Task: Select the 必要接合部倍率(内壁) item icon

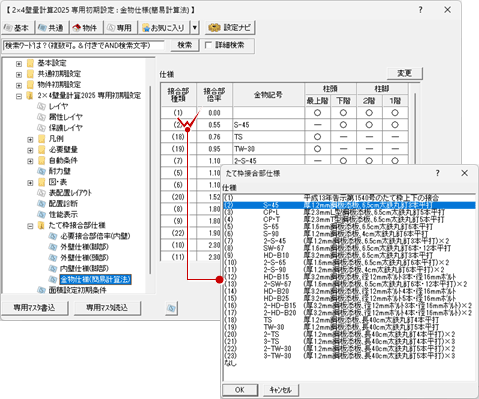Action: (x=53, y=236)
